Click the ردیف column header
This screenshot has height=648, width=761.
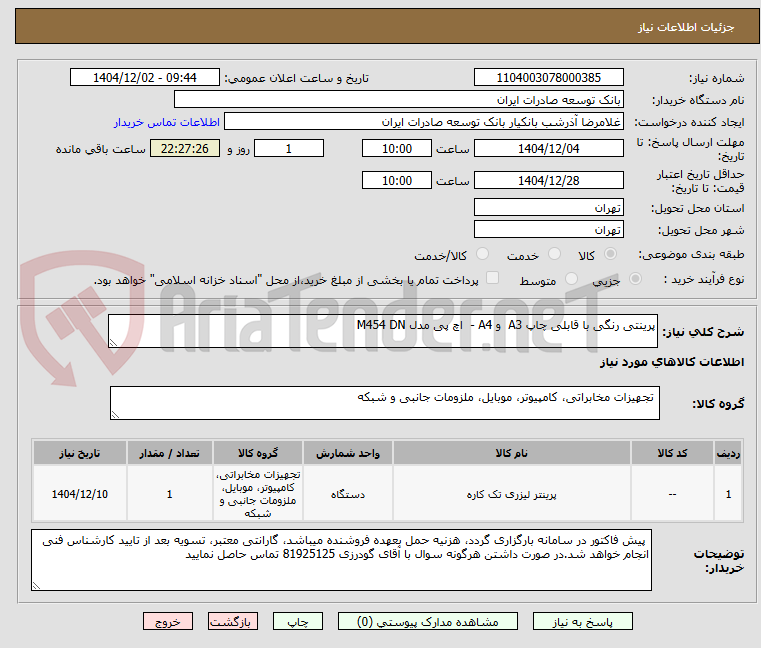click(728, 453)
